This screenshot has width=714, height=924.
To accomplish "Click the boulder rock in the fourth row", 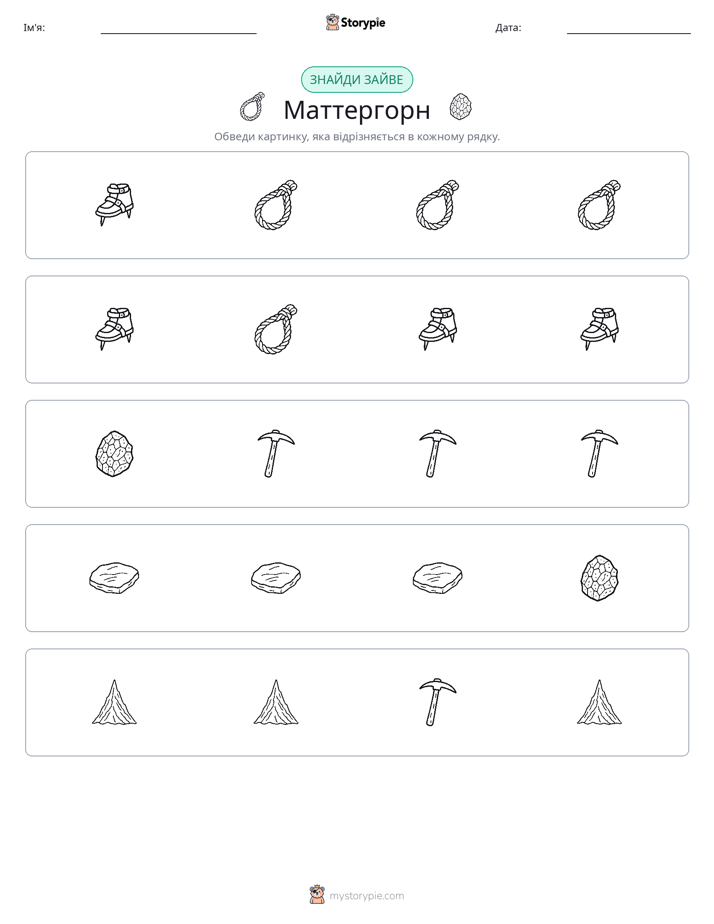I will coord(599,578).
